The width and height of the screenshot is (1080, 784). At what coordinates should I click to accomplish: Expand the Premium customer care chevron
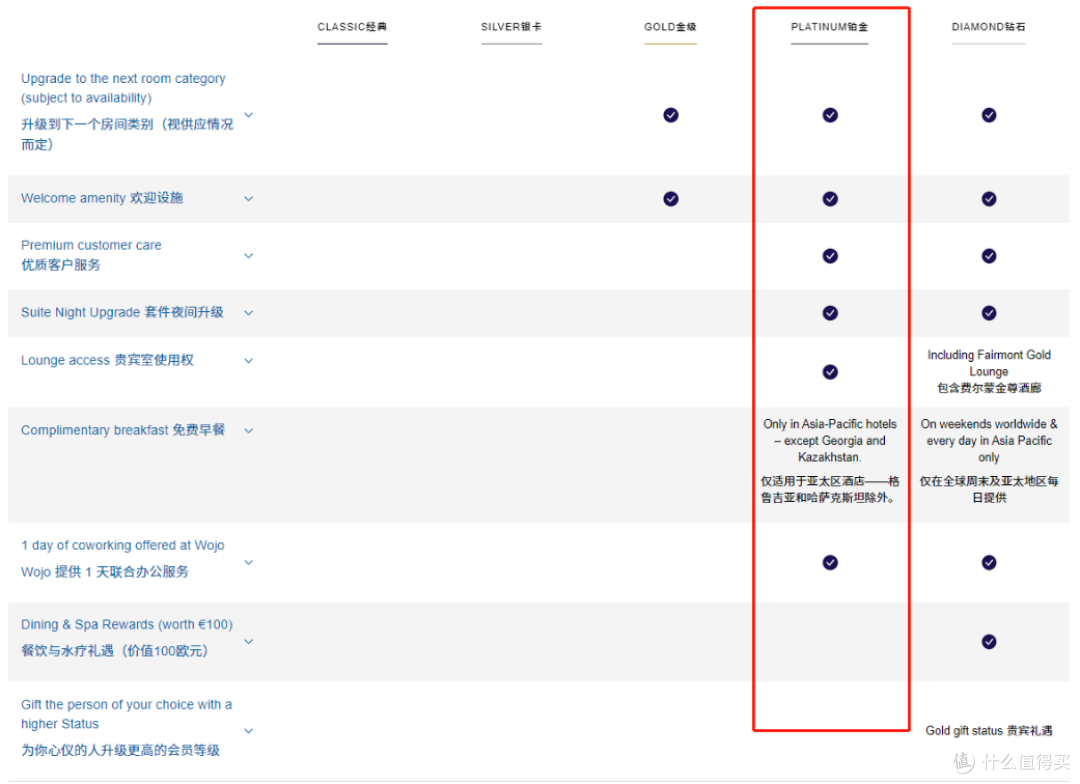pos(249,256)
